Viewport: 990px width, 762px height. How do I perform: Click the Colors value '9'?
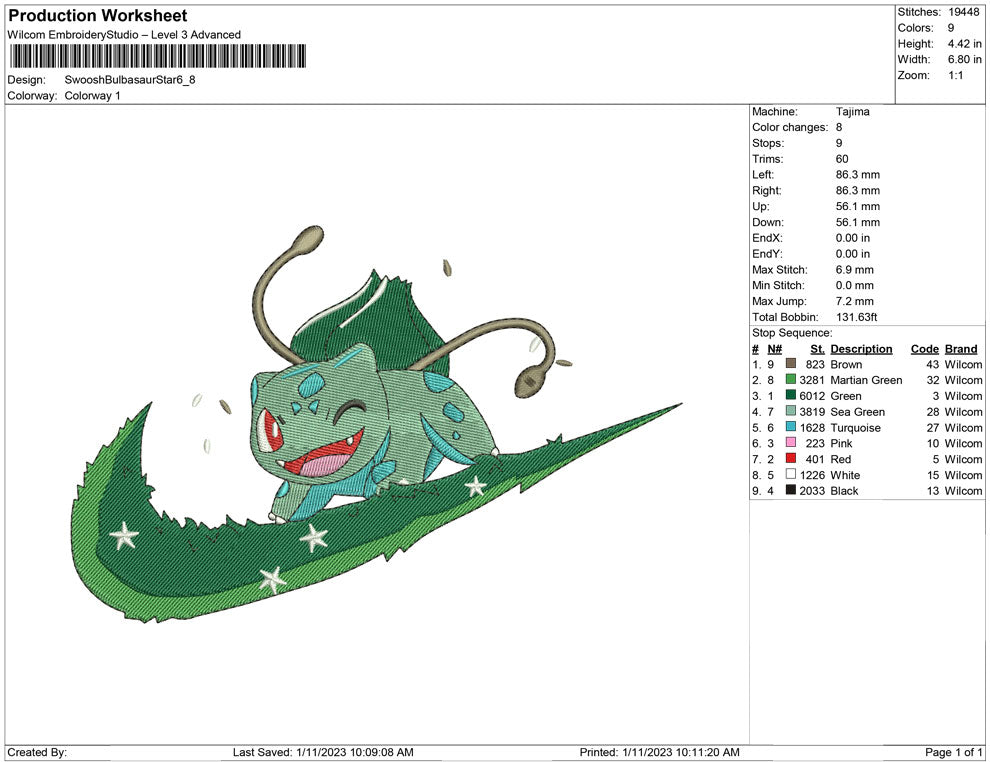pos(951,28)
